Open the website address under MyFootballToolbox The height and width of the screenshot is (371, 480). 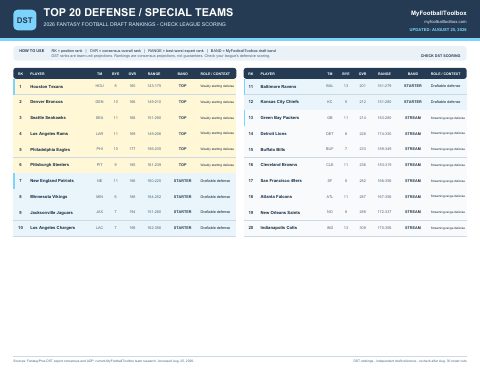(x=445, y=22)
